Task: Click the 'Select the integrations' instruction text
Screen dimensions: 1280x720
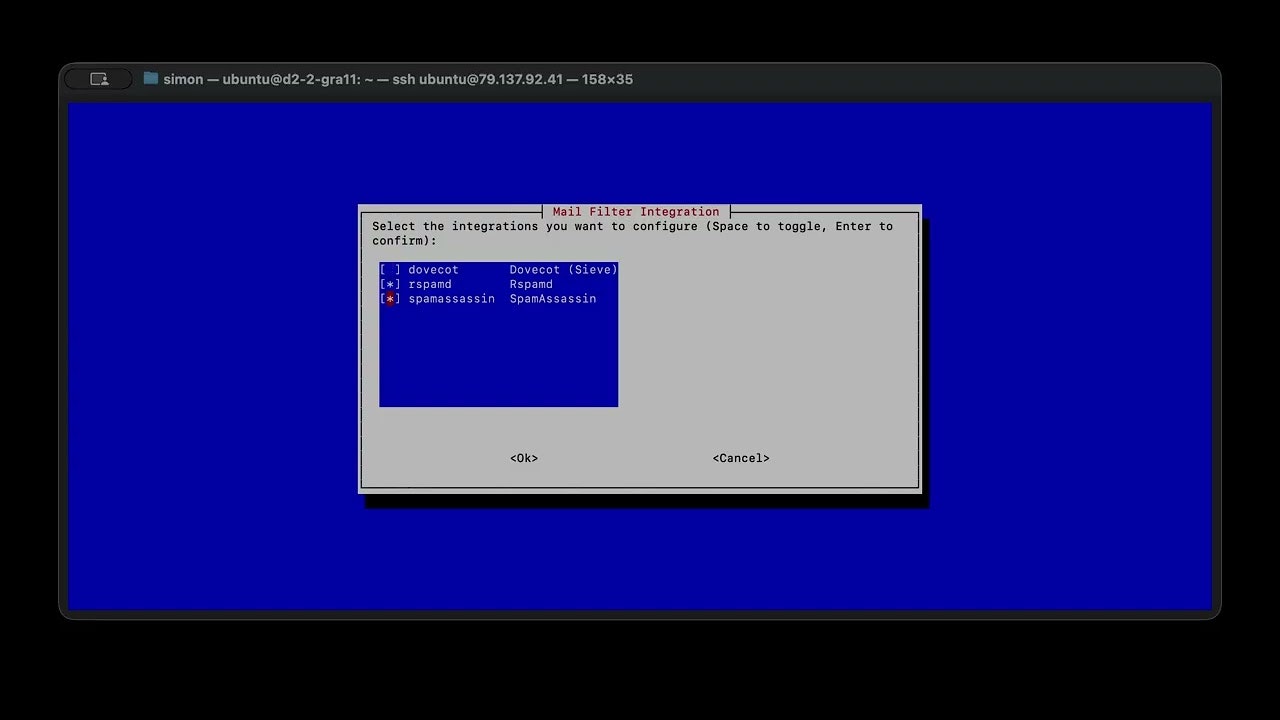Action: (632, 233)
